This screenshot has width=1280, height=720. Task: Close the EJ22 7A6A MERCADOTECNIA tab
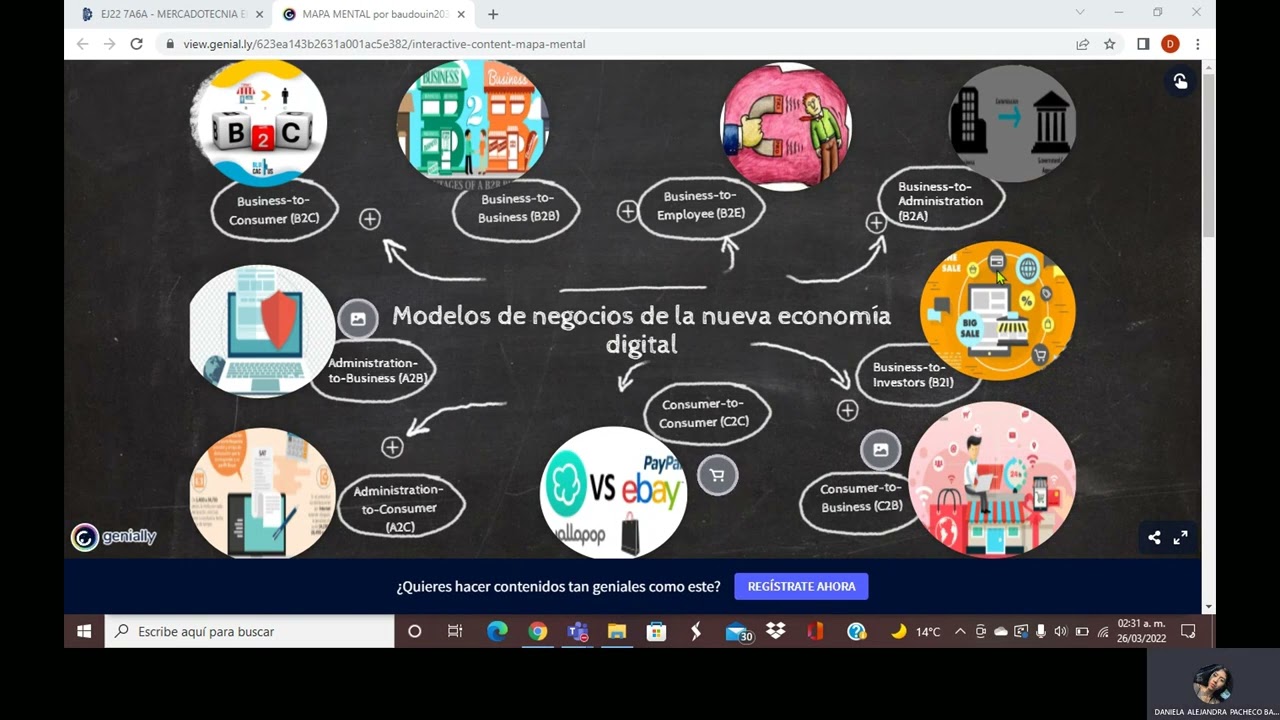(260, 14)
